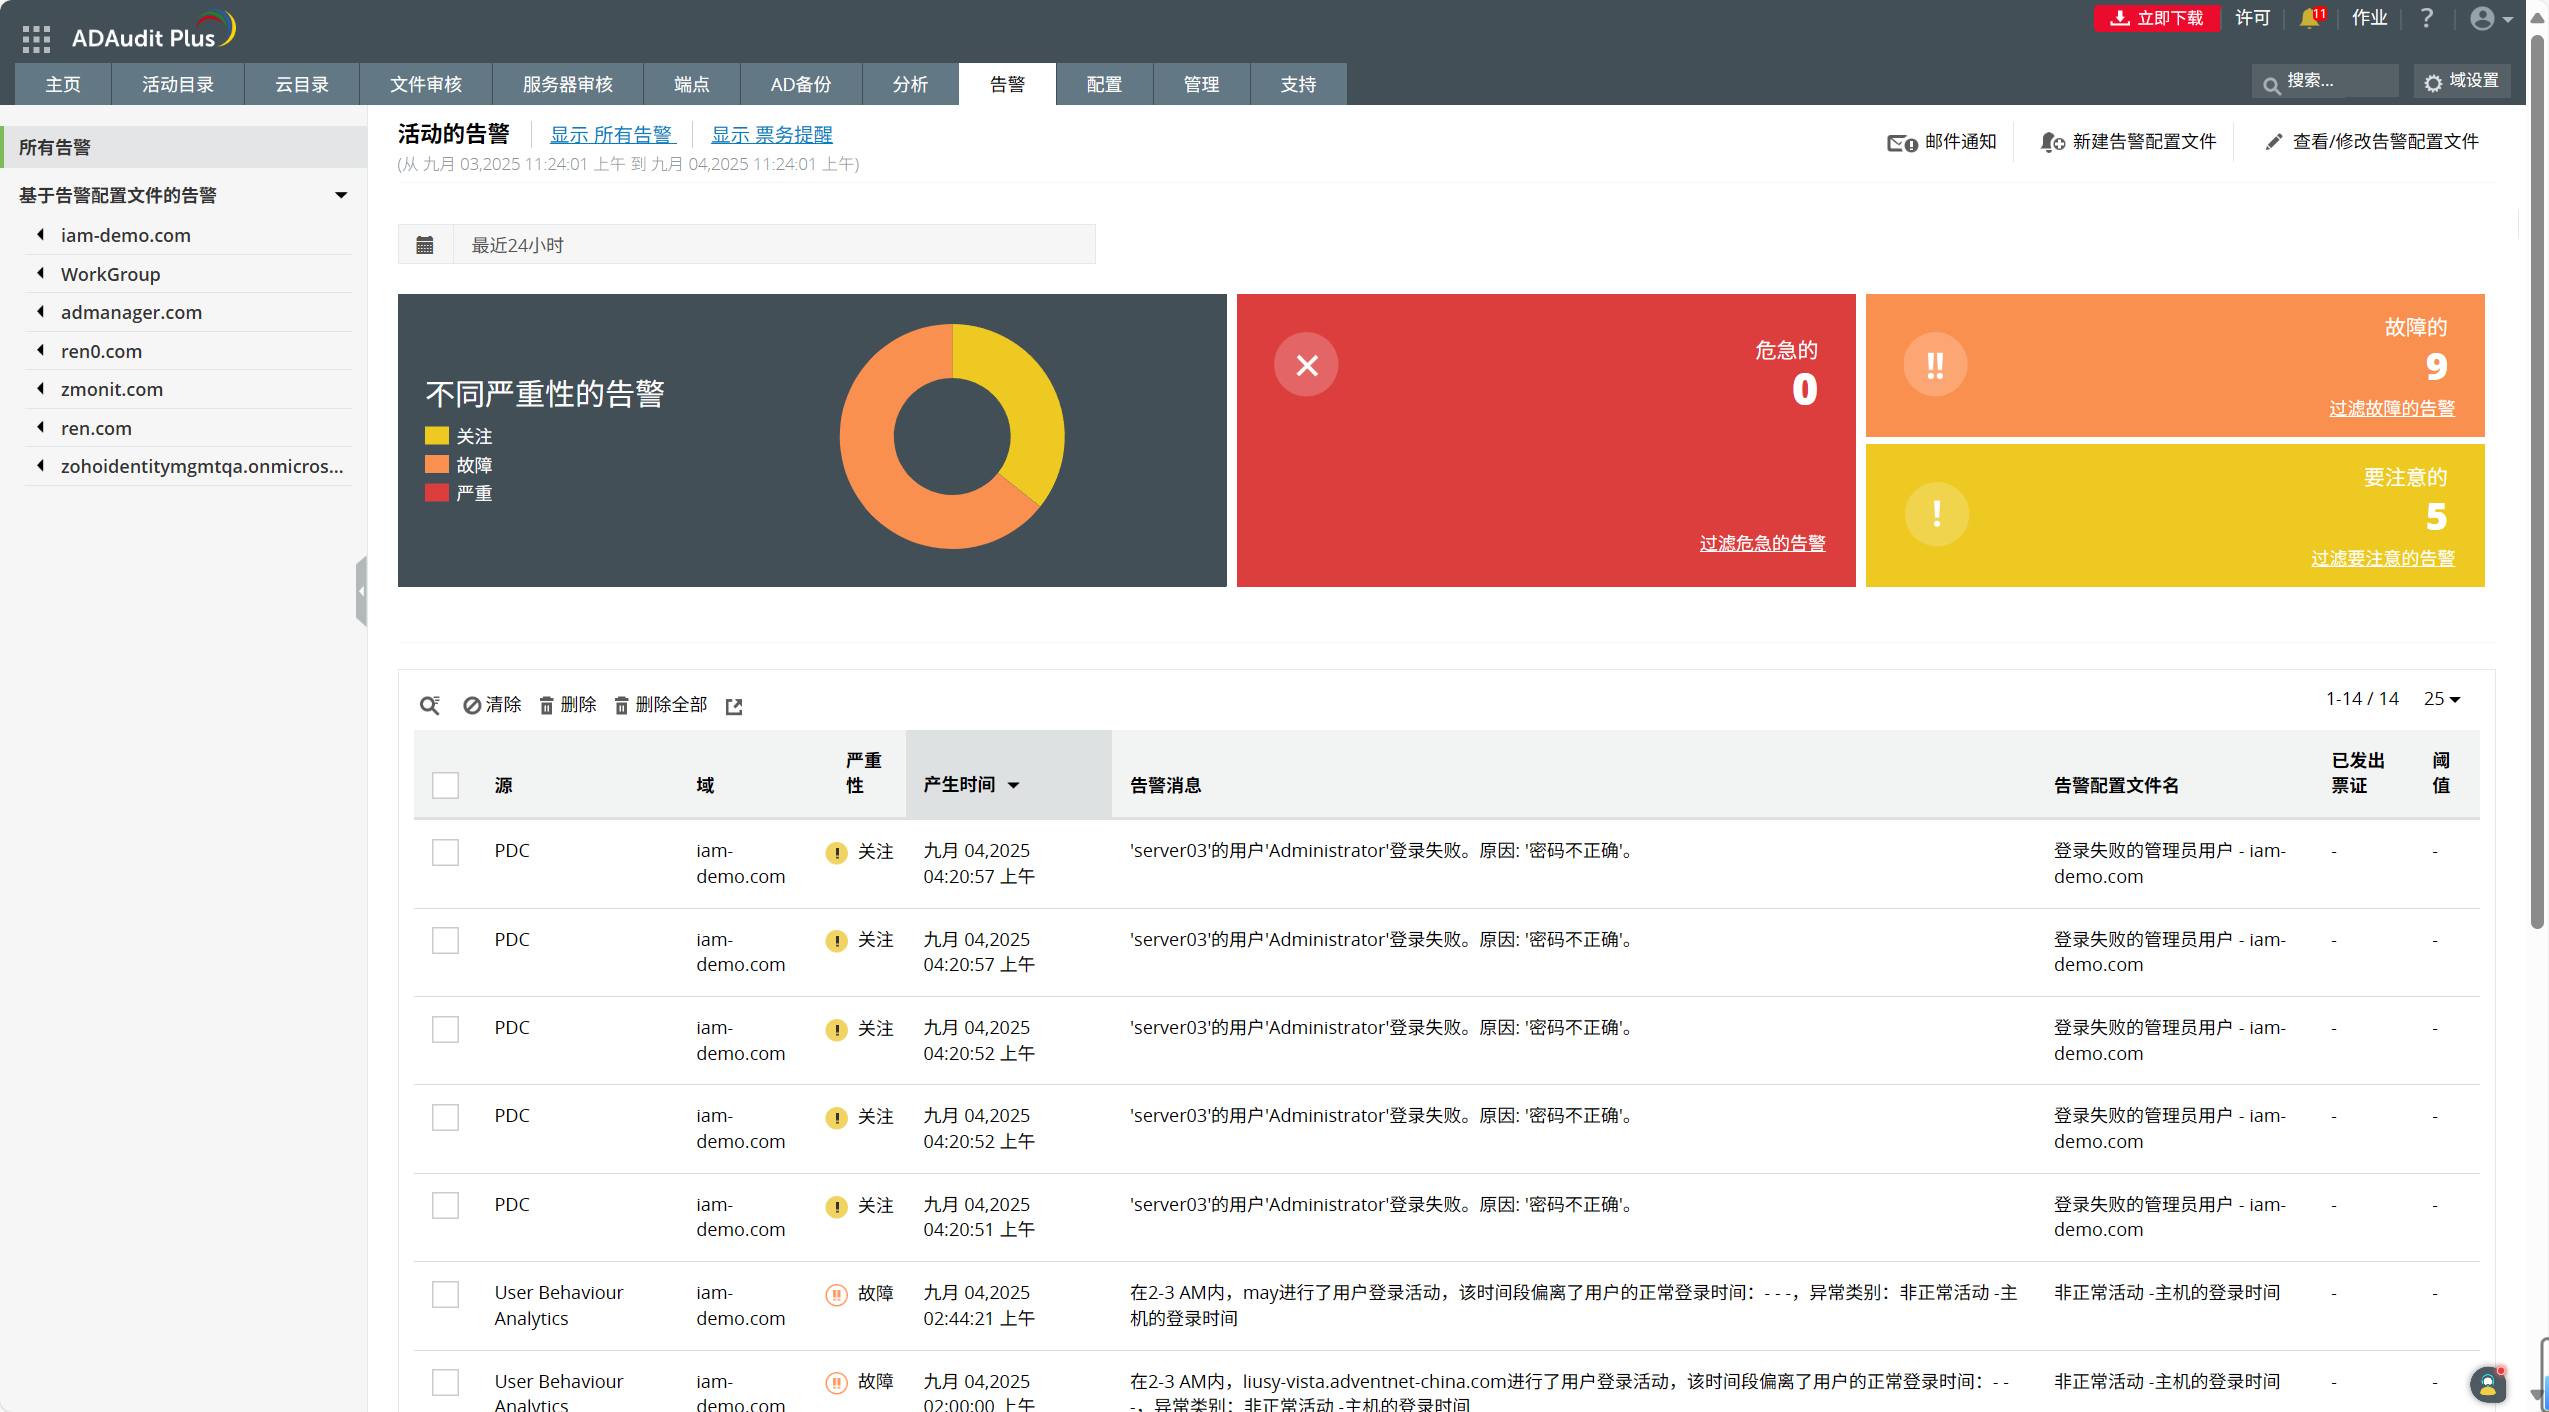The image size is (2549, 1412).
Task: Open the page size 25 dropdown
Action: coord(2440,699)
